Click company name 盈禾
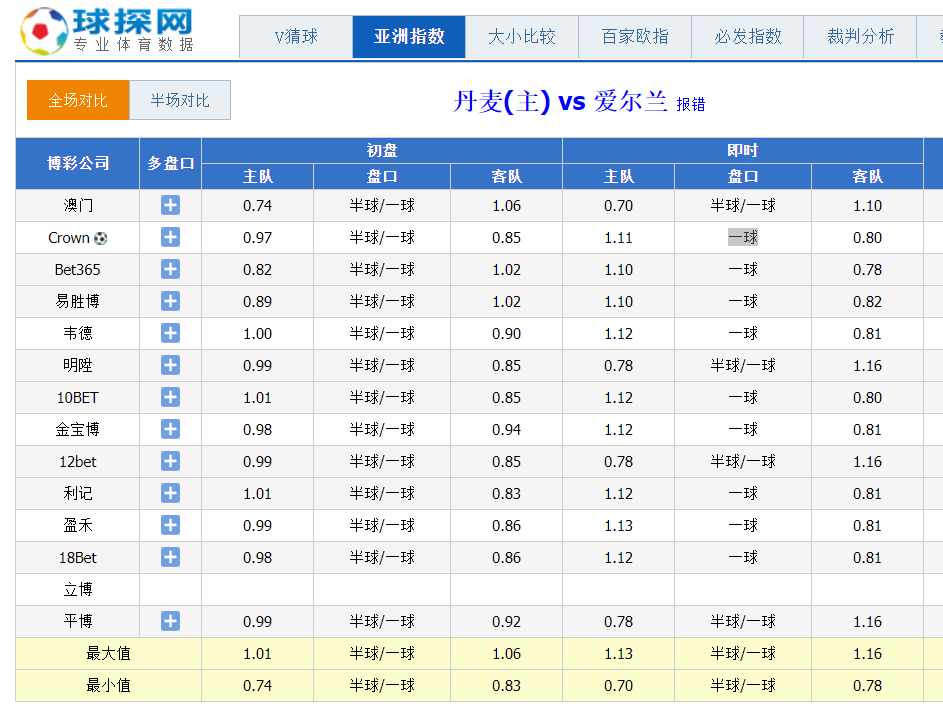943x708 pixels. (78, 525)
